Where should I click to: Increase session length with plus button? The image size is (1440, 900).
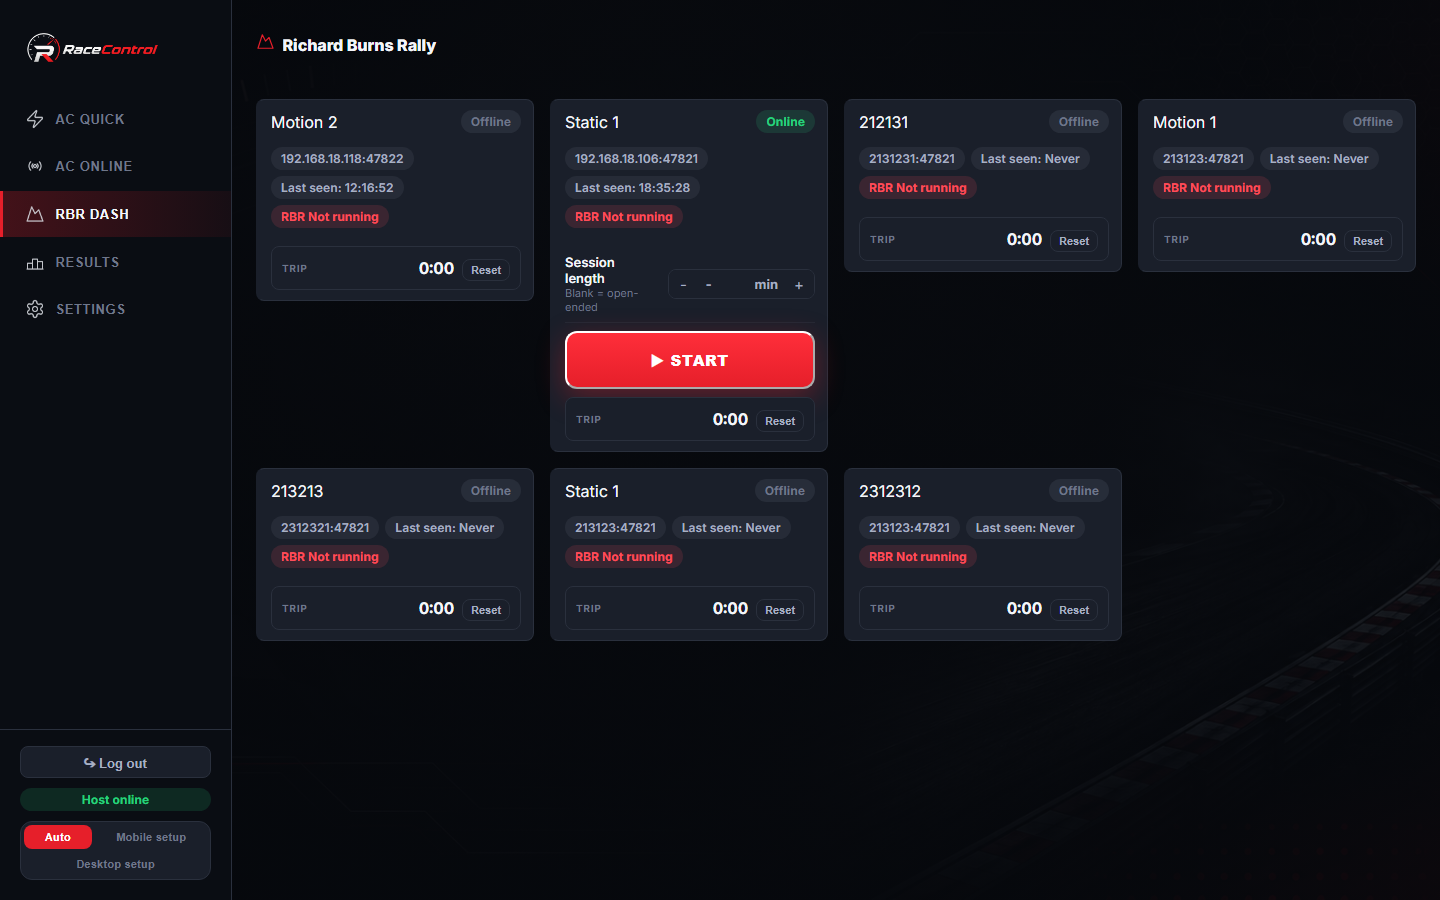click(x=799, y=285)
